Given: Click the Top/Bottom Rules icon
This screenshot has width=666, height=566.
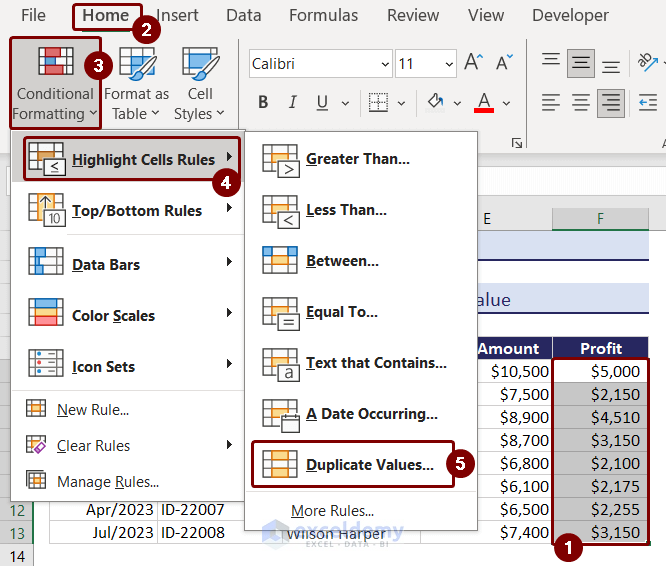Looking at the screenshot, I should tap(46, 210).
